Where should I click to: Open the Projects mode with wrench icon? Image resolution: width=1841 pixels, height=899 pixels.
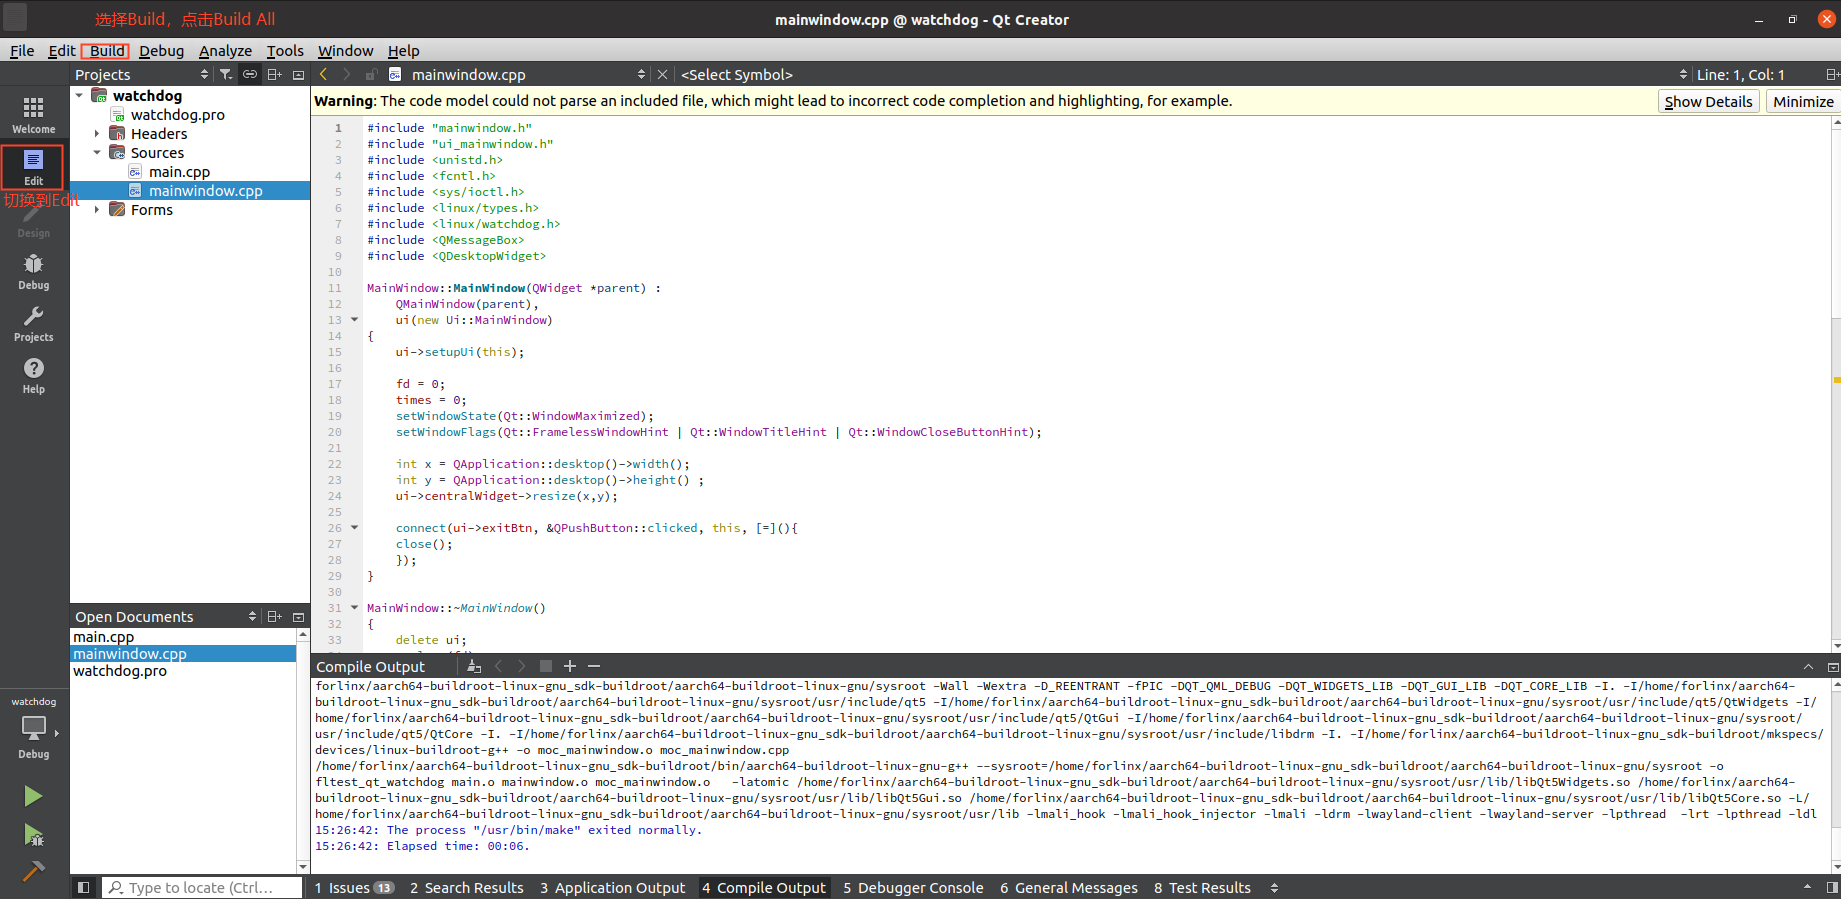click(33, 322)
